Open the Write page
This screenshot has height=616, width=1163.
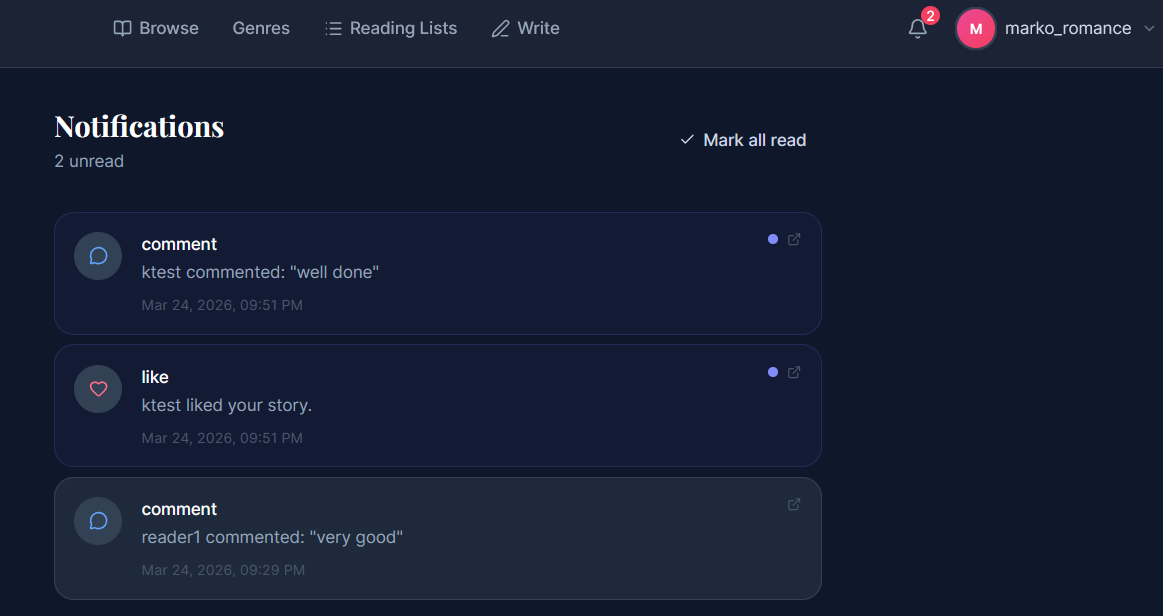click(526, 29)
